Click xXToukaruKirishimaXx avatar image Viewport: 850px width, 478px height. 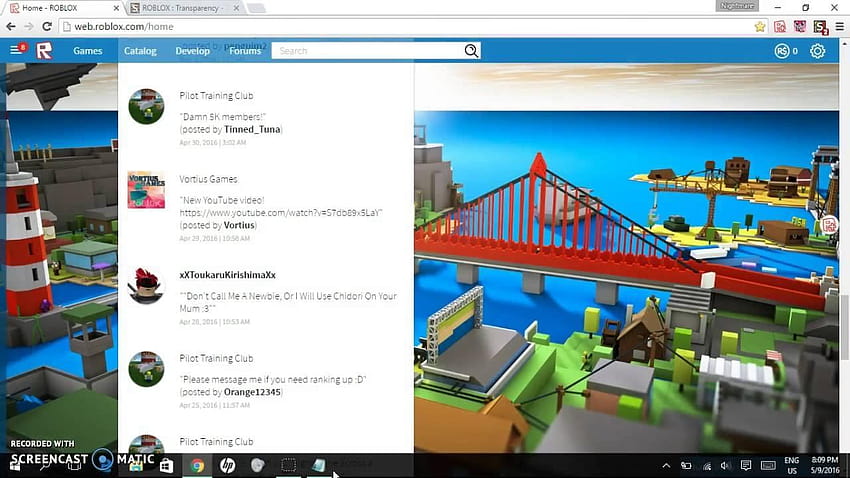tap(146, 286)
